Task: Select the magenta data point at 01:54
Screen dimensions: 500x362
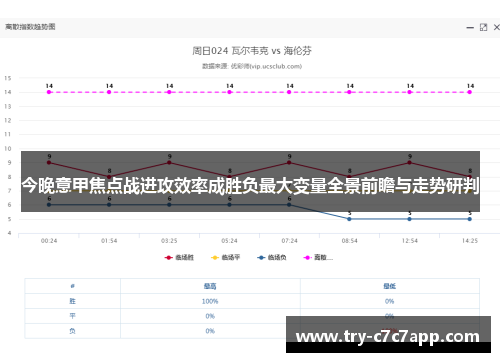Action: point(109,92)
